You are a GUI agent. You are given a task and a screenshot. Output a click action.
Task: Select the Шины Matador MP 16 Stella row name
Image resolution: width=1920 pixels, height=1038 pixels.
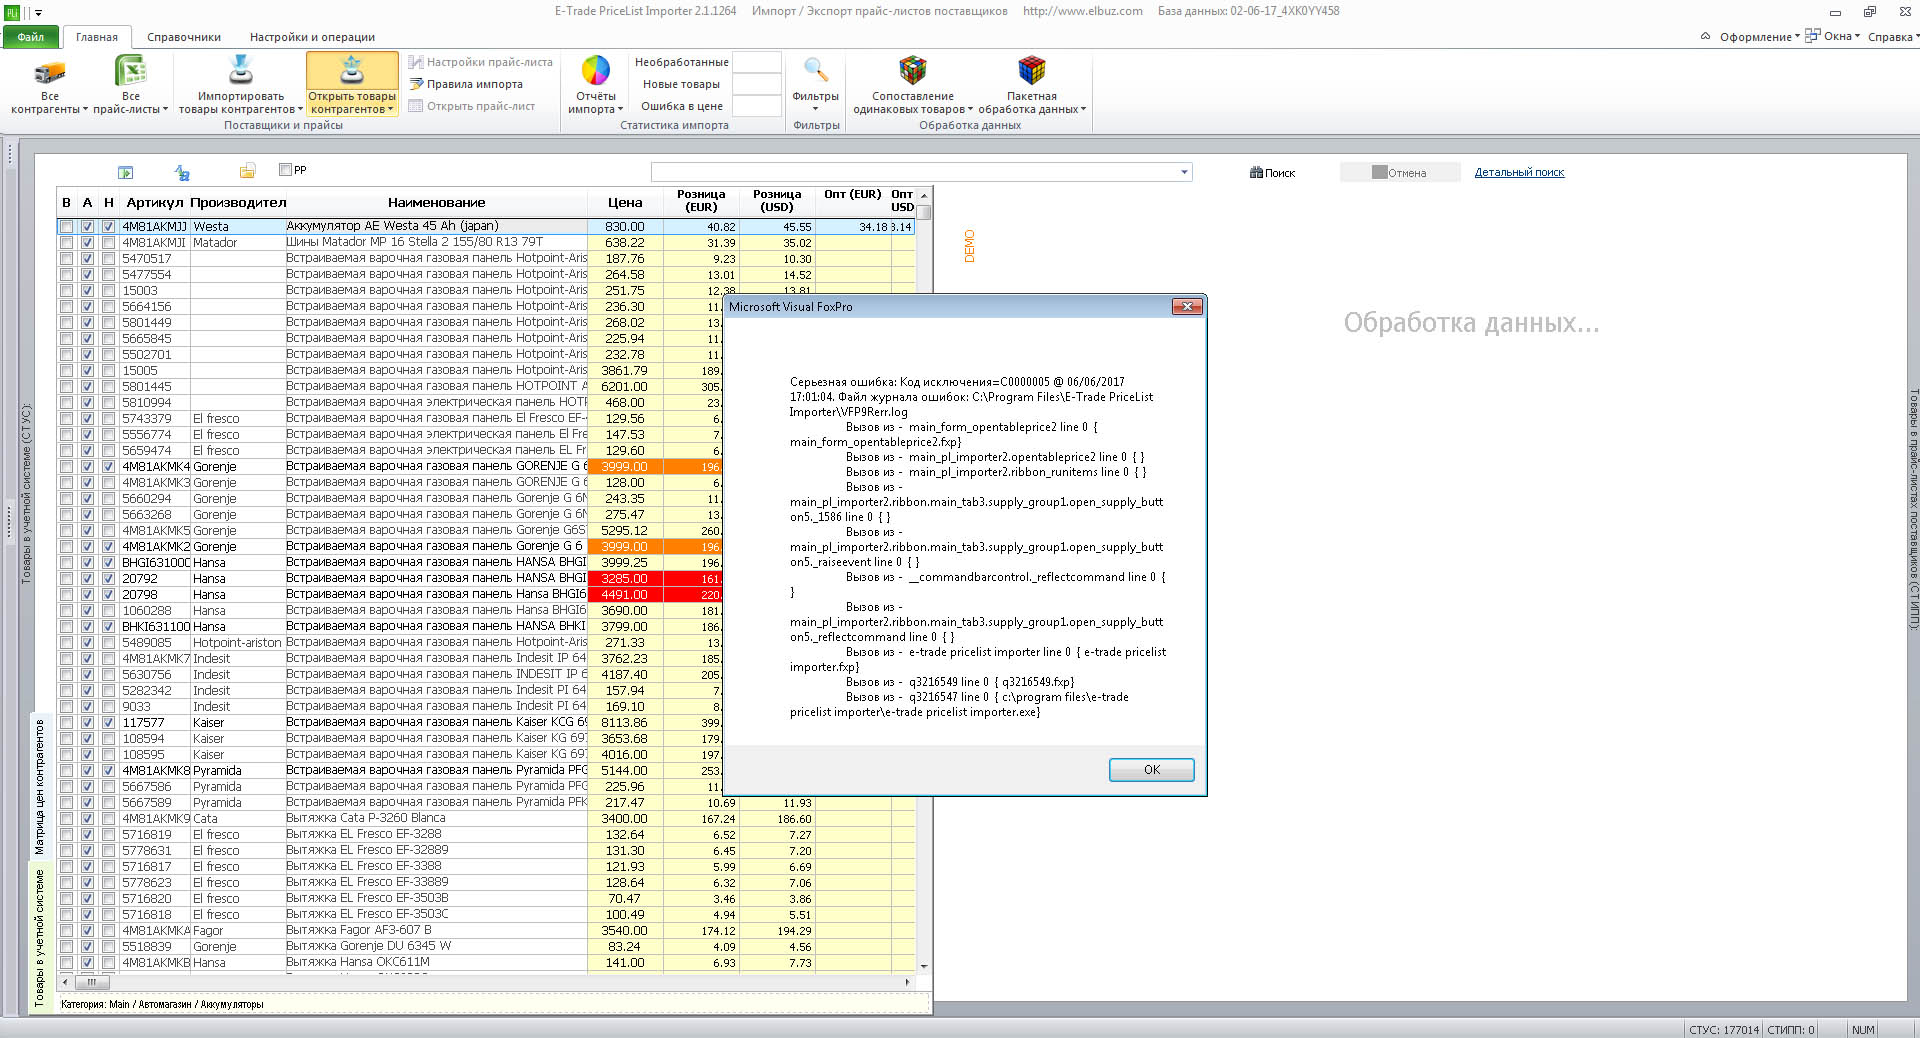click(436, 243)
